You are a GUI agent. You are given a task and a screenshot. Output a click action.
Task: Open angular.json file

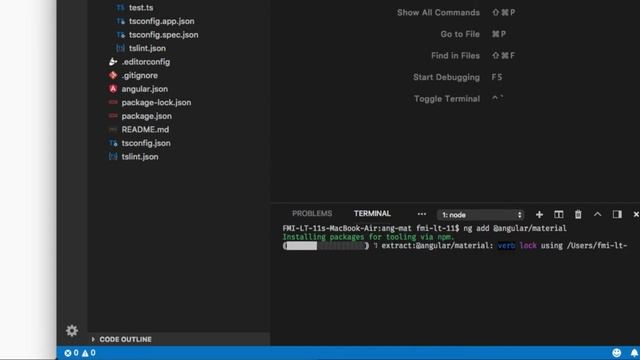pos(144,89)
